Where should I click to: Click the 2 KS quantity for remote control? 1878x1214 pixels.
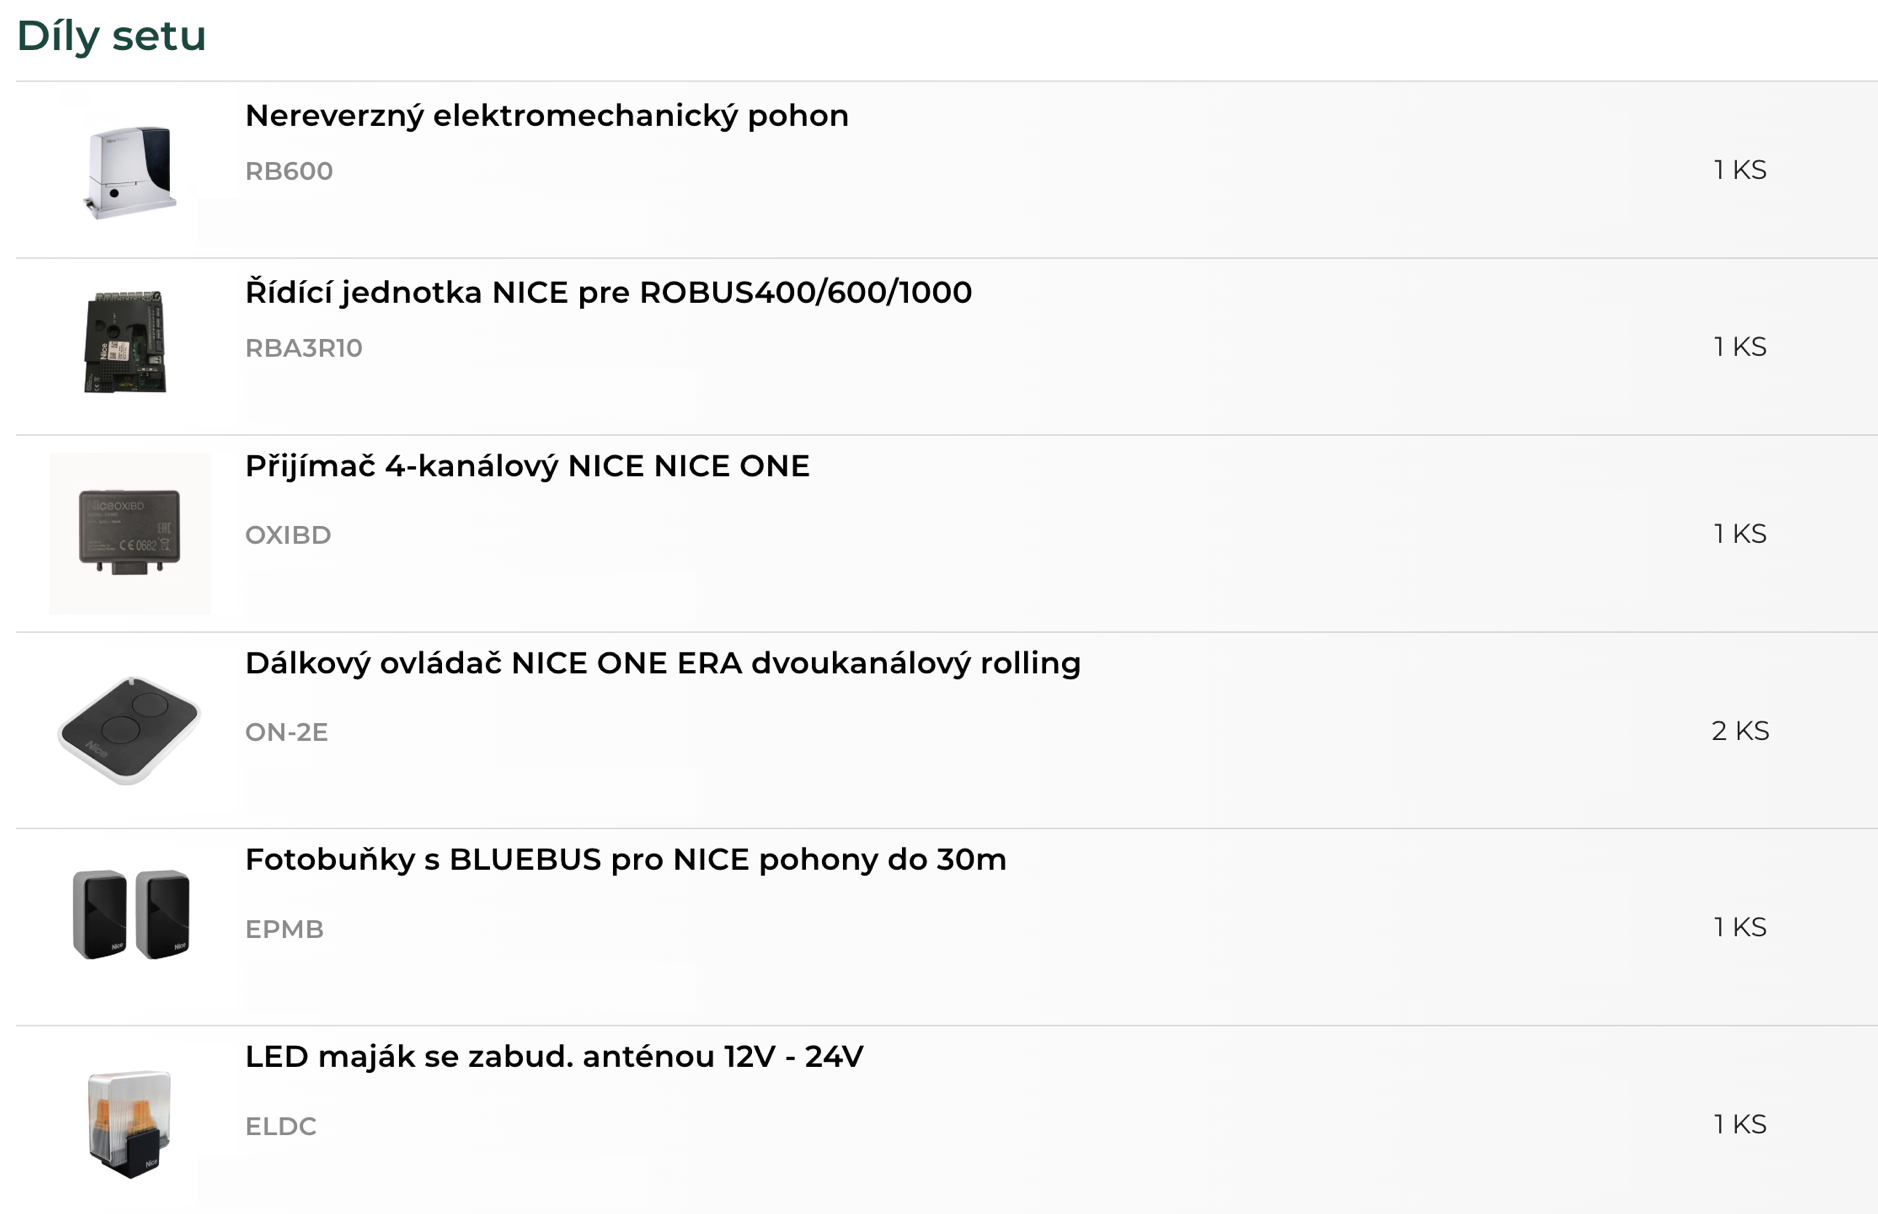1740,731
